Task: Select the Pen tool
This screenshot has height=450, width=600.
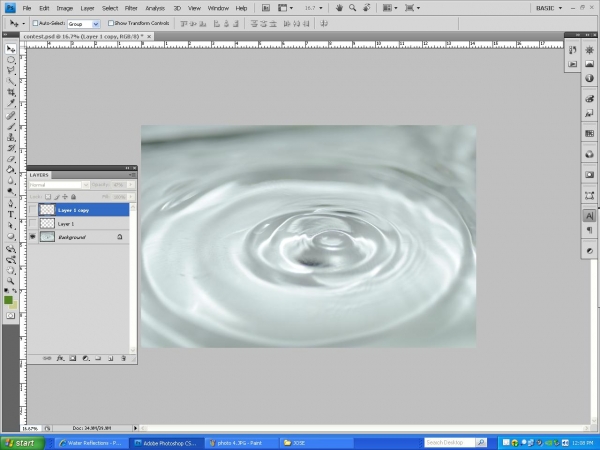Action: pyautogui.click(x=11, y=204)
